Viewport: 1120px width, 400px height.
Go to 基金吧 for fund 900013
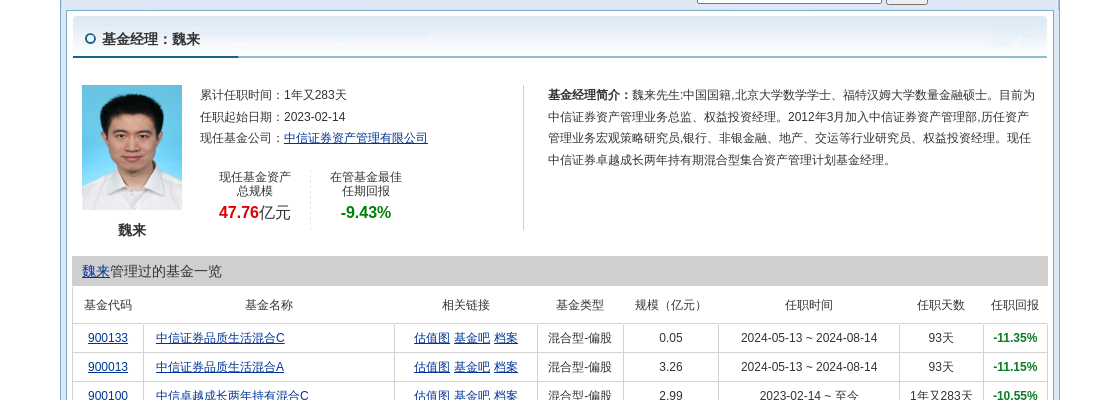472,367
